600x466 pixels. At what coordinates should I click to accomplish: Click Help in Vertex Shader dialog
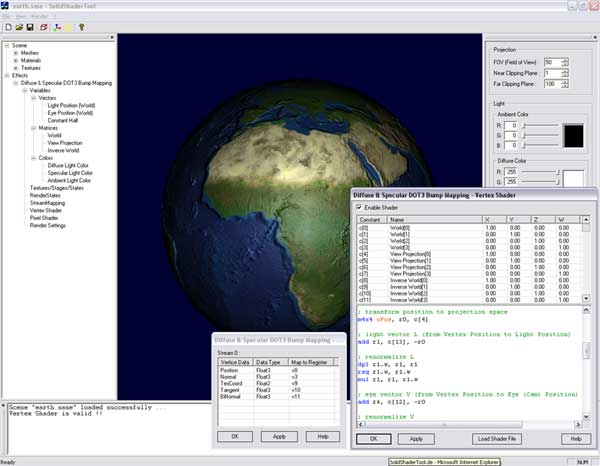pos(576,439)
